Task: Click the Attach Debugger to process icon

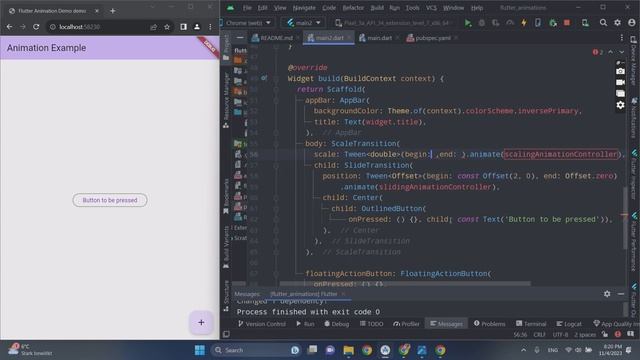Action: [553, 23]
